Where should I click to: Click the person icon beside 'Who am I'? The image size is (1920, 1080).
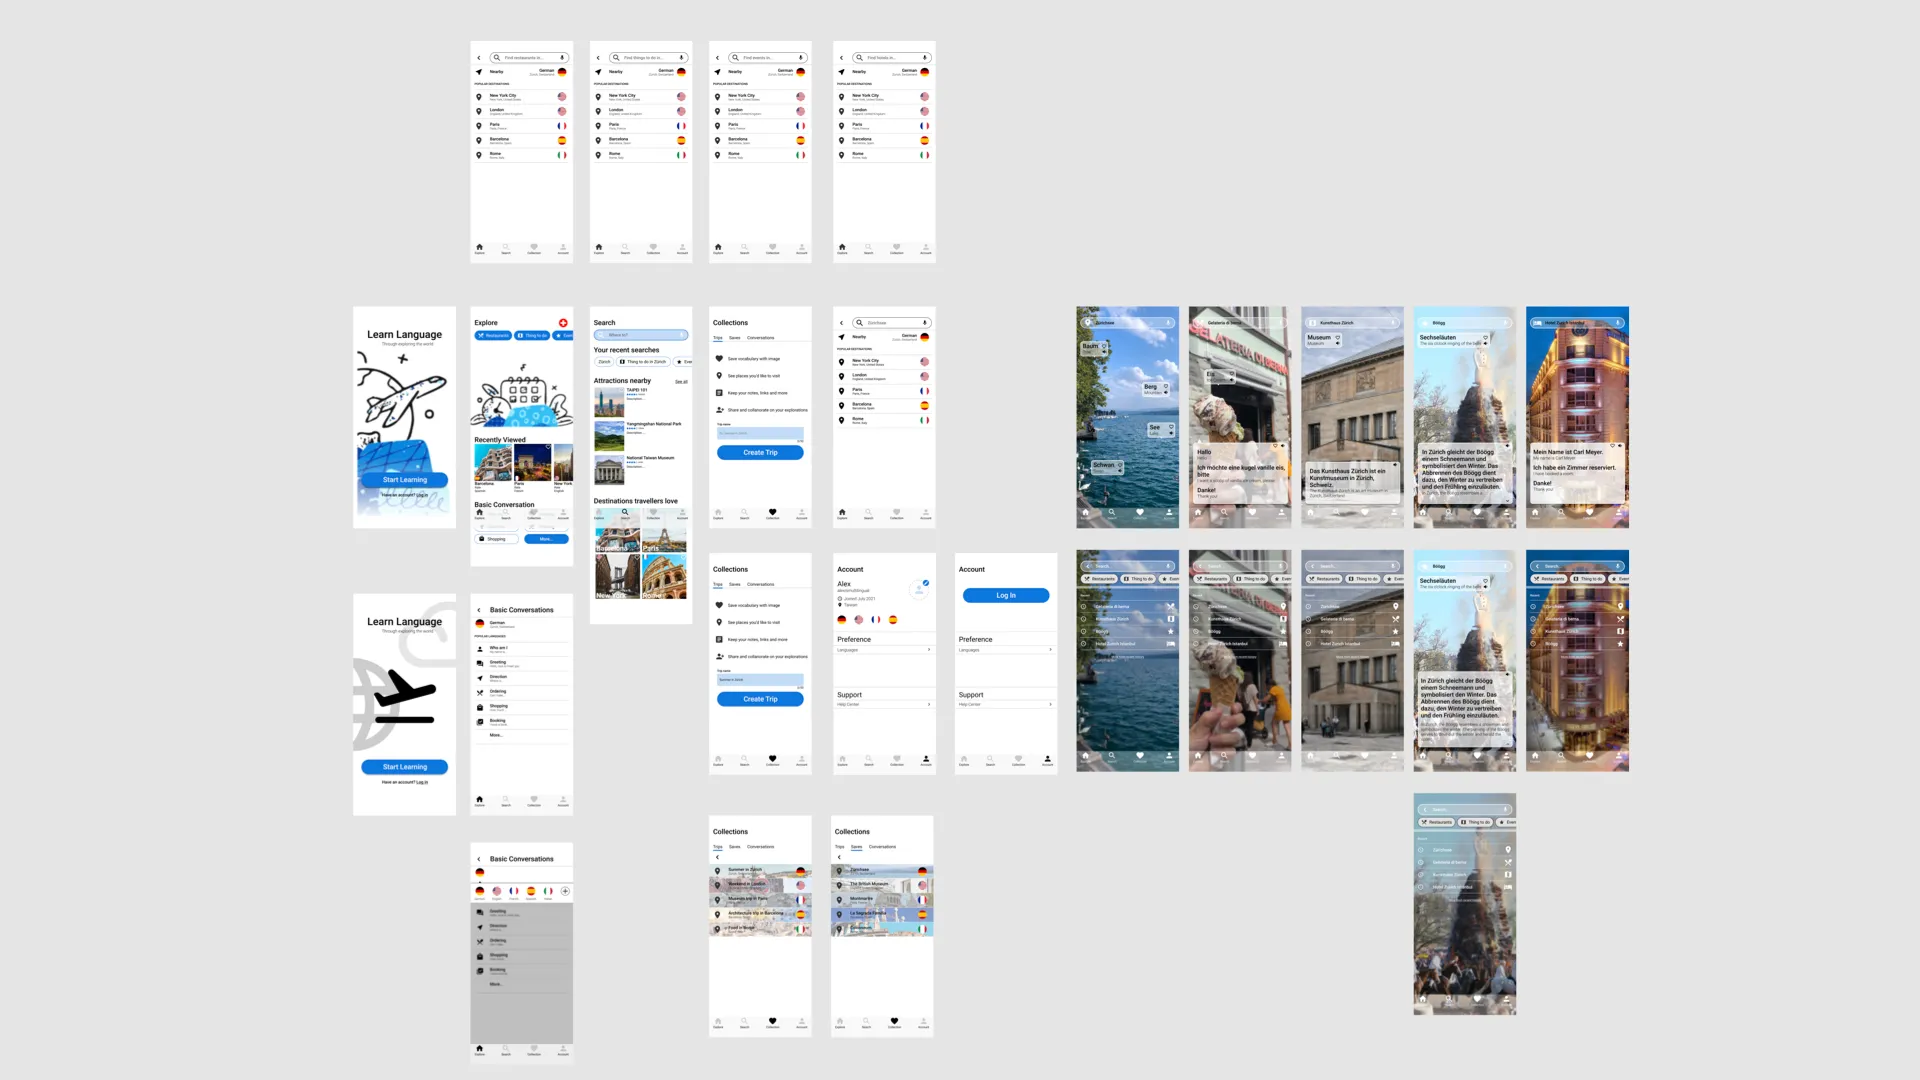(480, 649)
